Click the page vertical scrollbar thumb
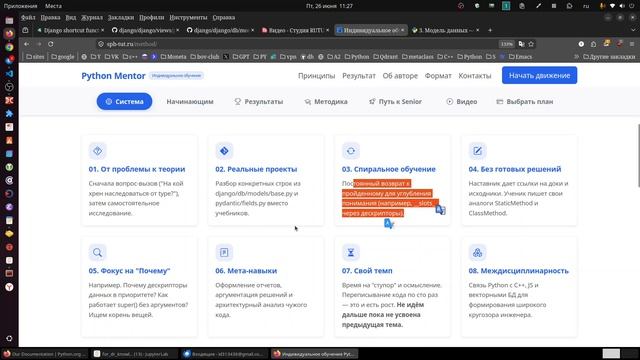The image size is (640, 360). tap(638, 155)
